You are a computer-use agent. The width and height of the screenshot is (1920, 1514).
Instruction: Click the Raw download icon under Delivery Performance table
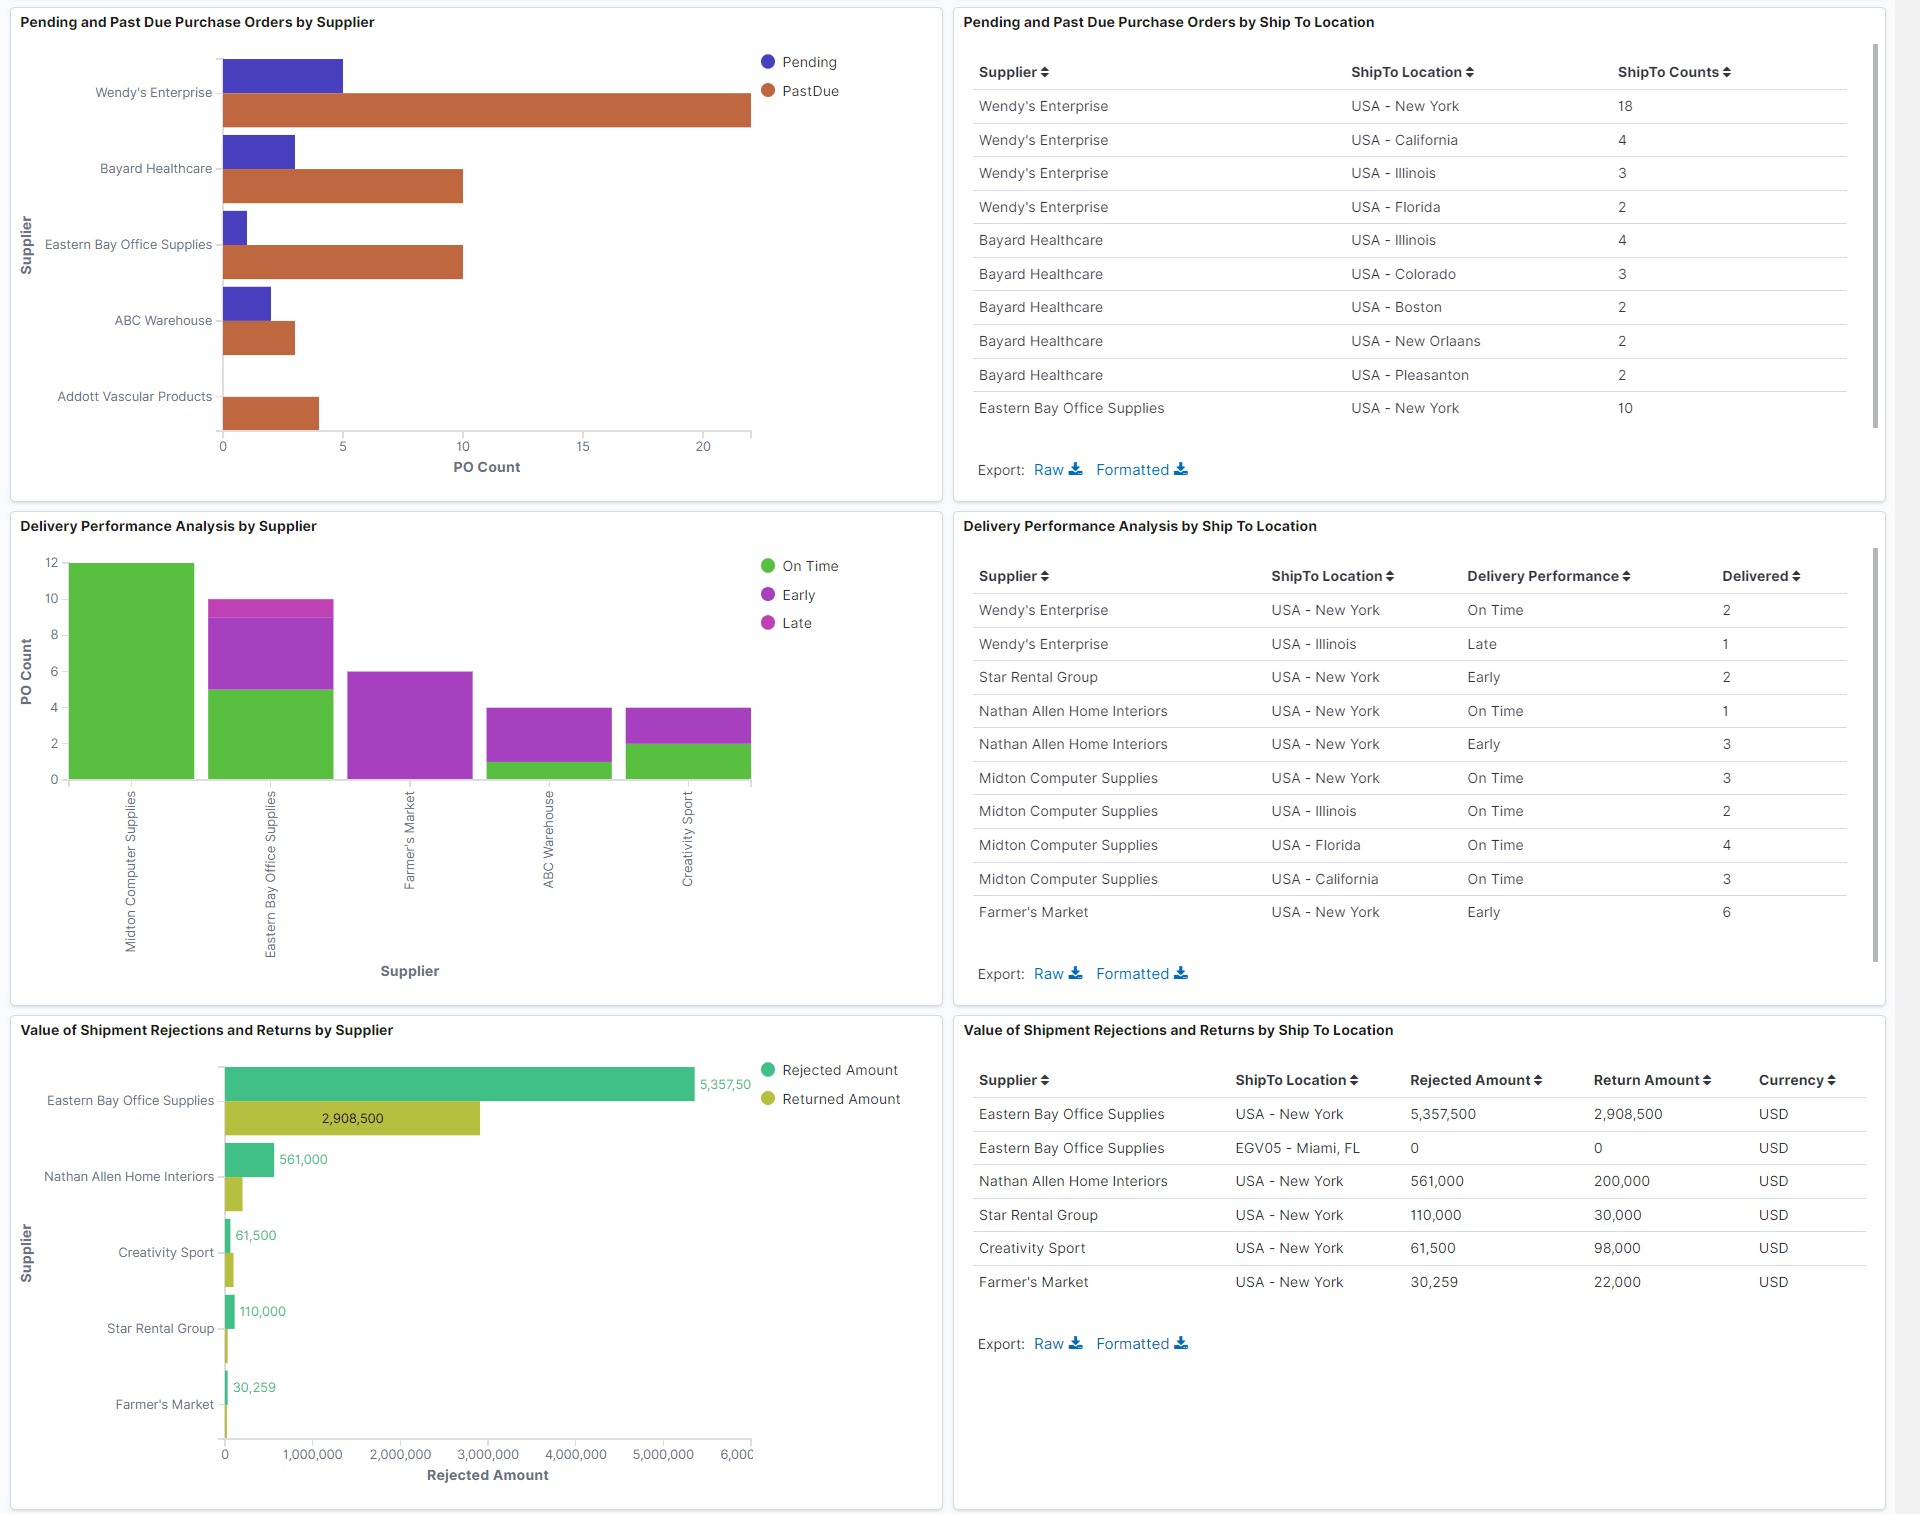[1077, 973]
